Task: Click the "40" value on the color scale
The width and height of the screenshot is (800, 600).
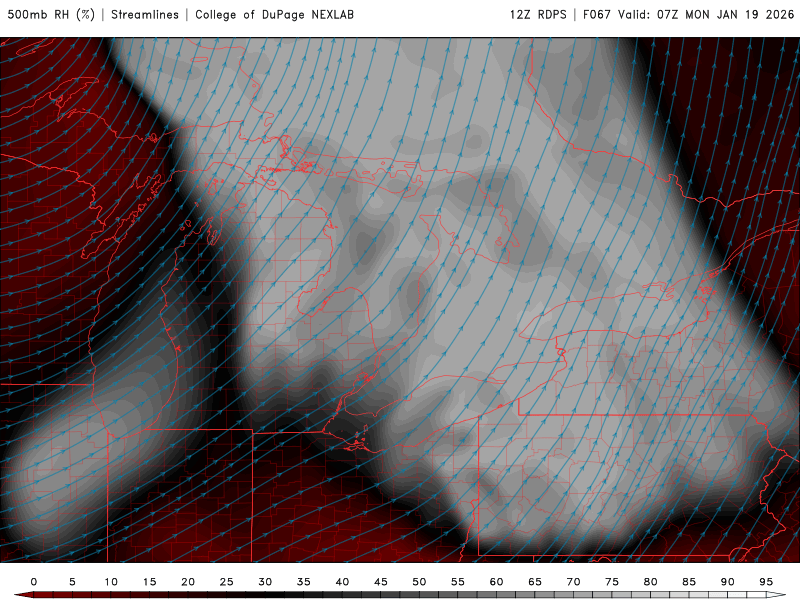Action: pyautogui.click(x=342, y=582)
